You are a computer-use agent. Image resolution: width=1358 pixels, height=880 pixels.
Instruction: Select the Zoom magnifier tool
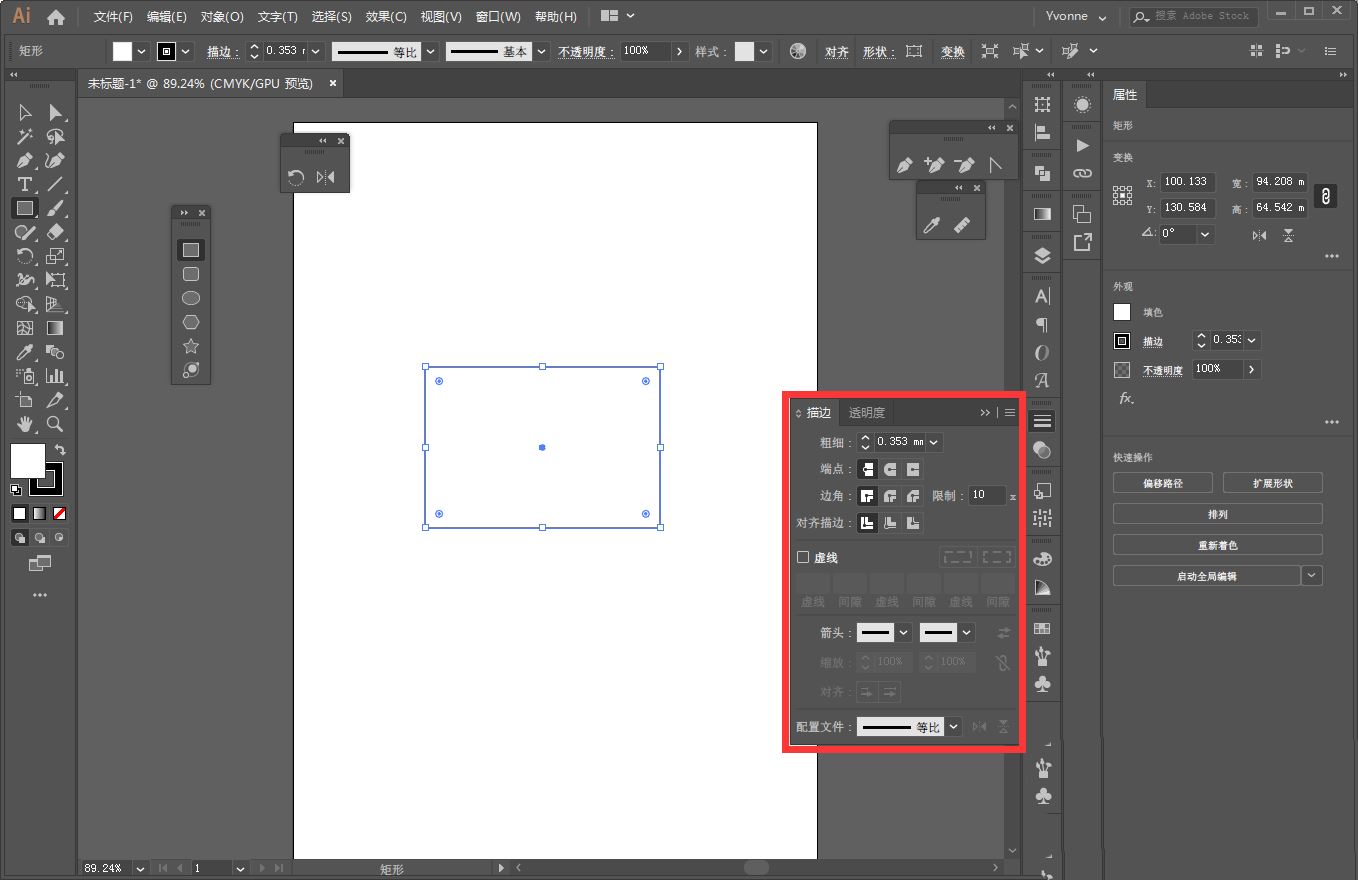tap(56, 425)
